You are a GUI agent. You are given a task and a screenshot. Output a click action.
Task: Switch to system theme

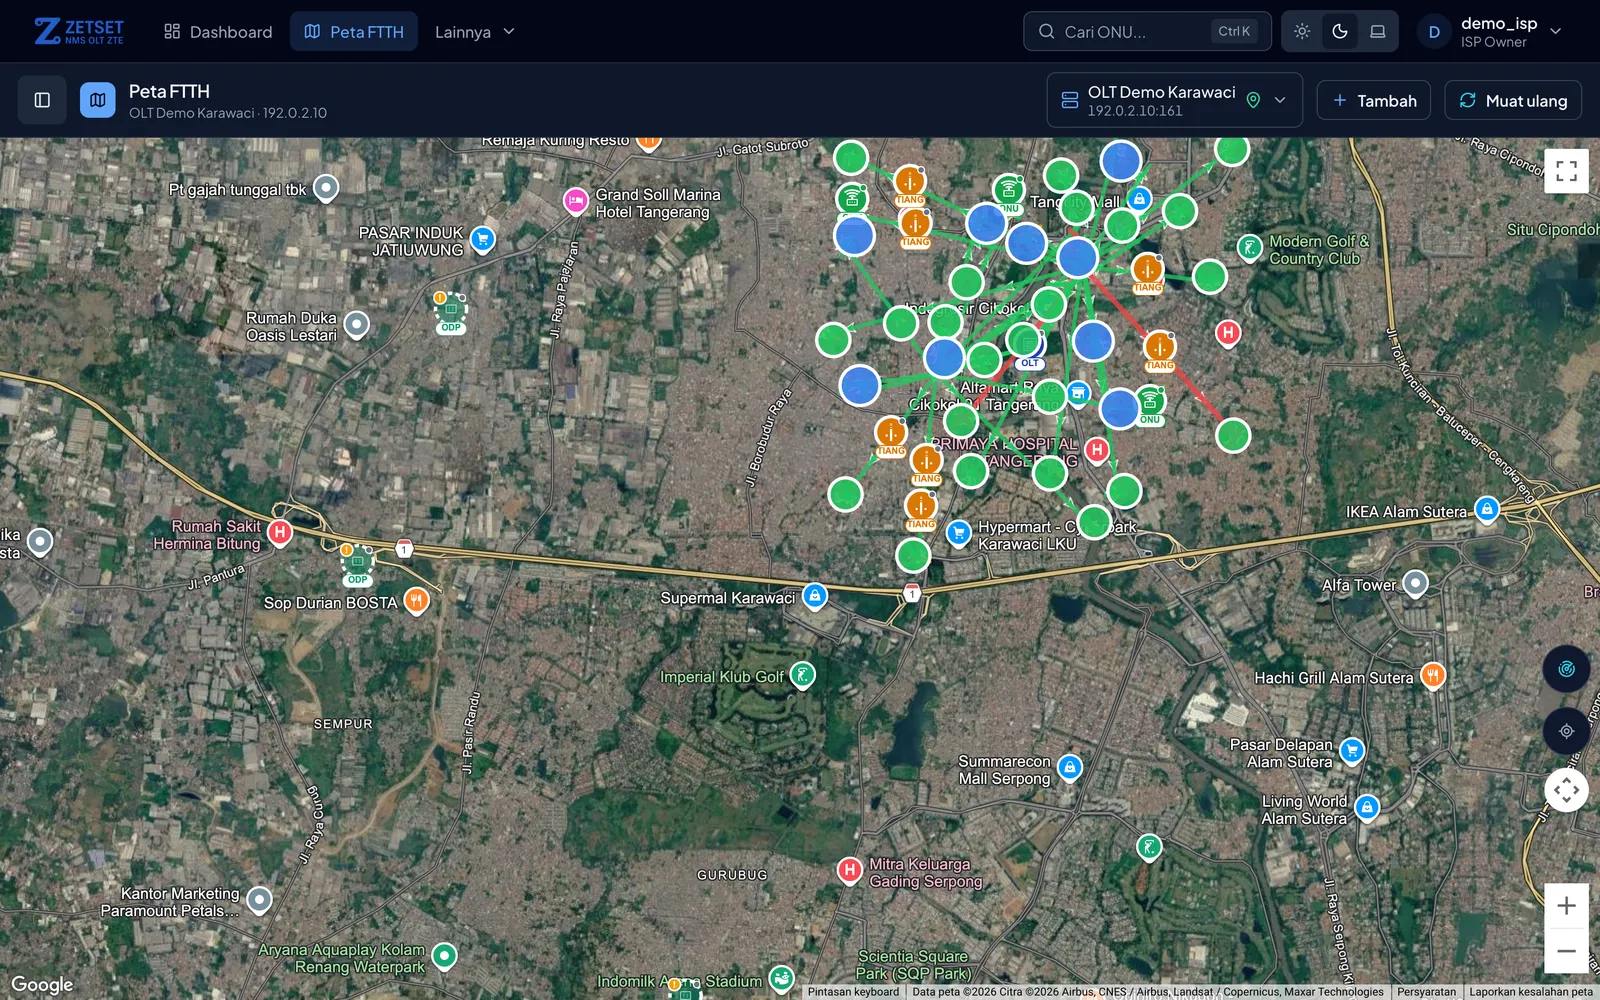click(1378, 31)
